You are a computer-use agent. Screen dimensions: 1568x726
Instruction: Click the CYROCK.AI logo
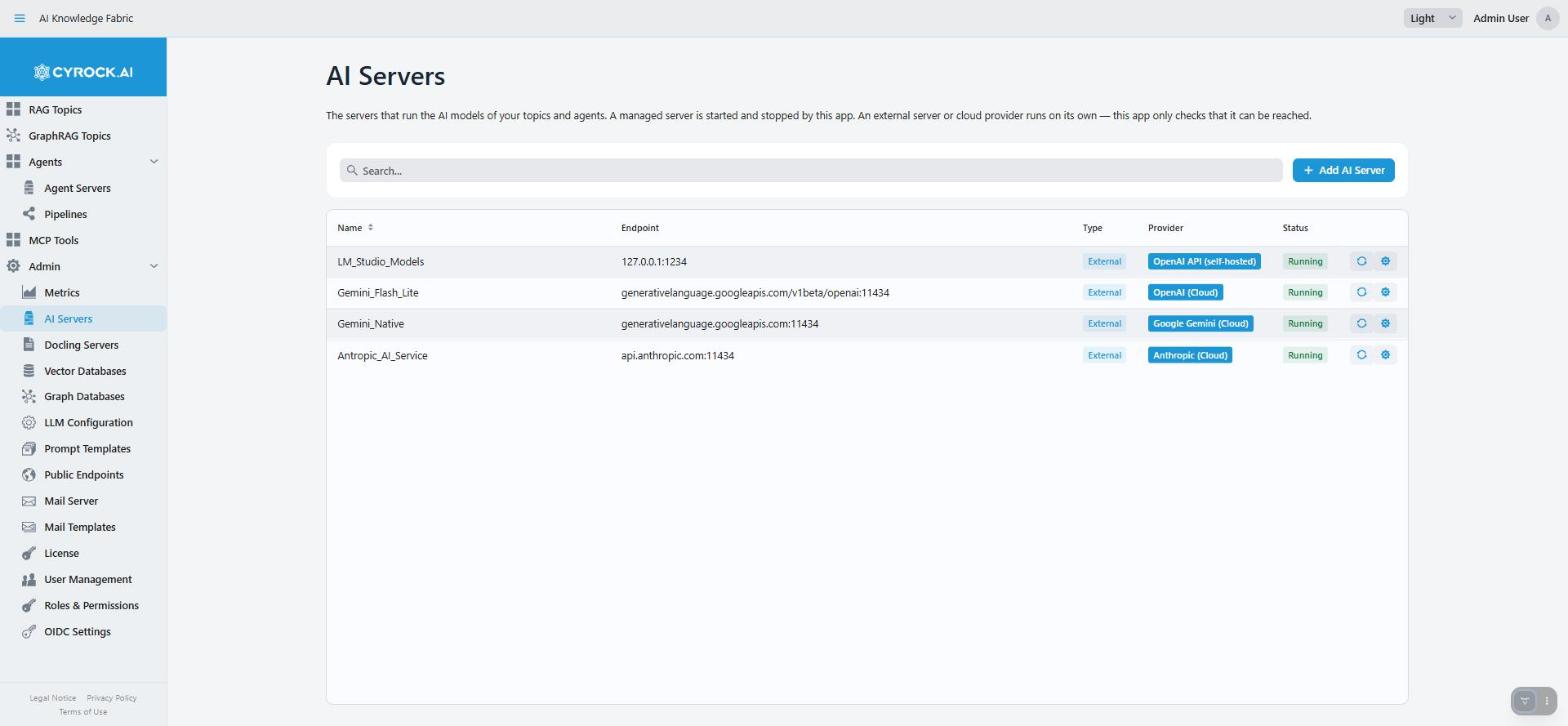coord(83,72)
